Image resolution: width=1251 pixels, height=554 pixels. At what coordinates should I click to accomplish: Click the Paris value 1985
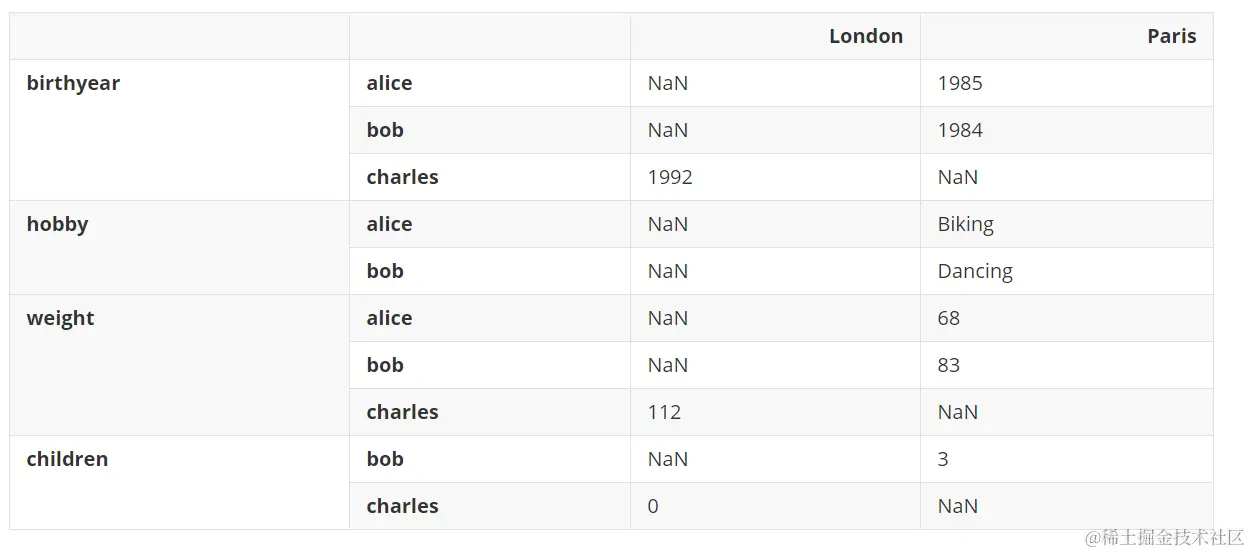pos(960,83)
